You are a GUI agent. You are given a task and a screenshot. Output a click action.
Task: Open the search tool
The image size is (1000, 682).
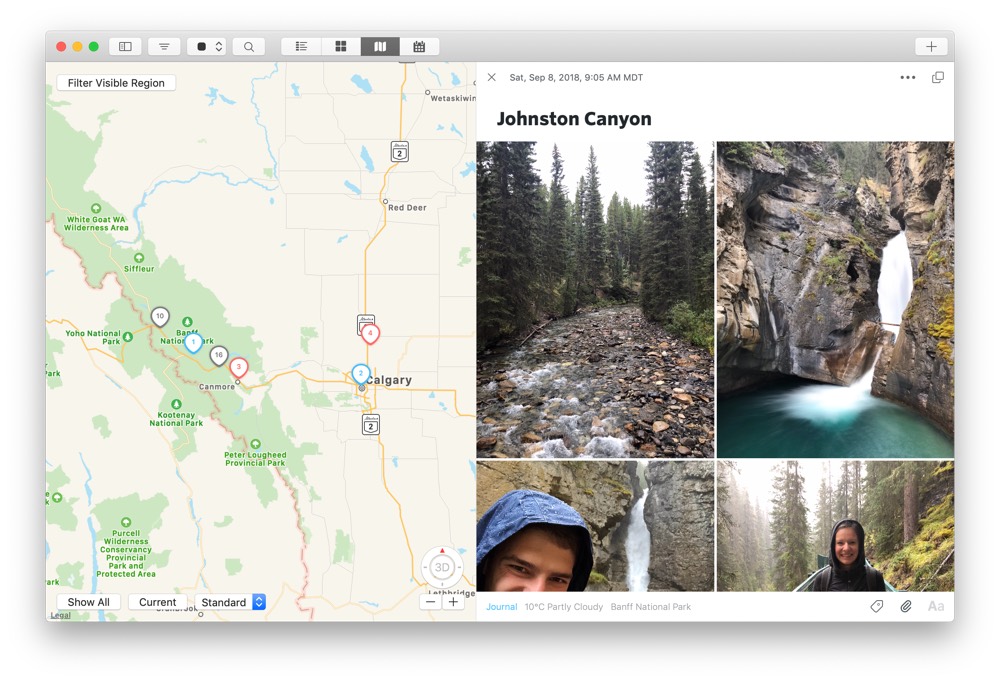coord(249,47)
